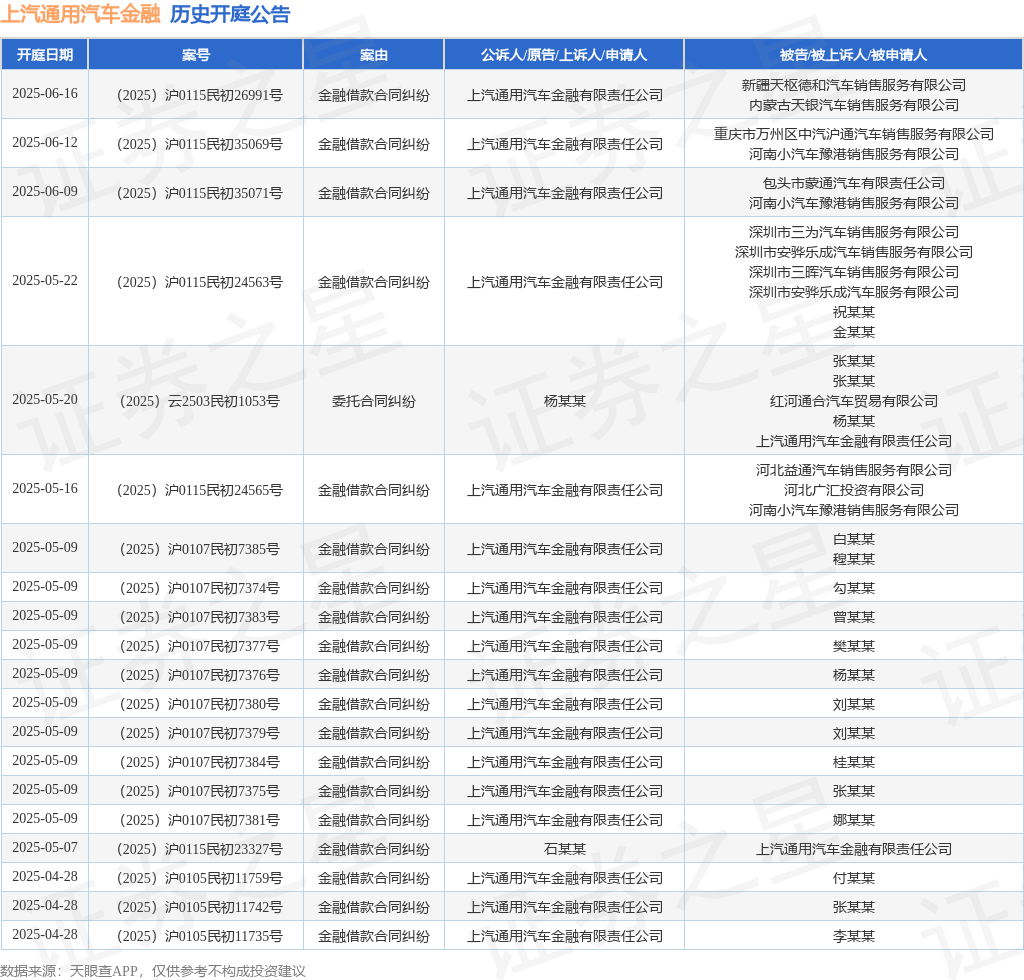Click the 被告/被上诉人/被申请人 column header

[853, 55]
